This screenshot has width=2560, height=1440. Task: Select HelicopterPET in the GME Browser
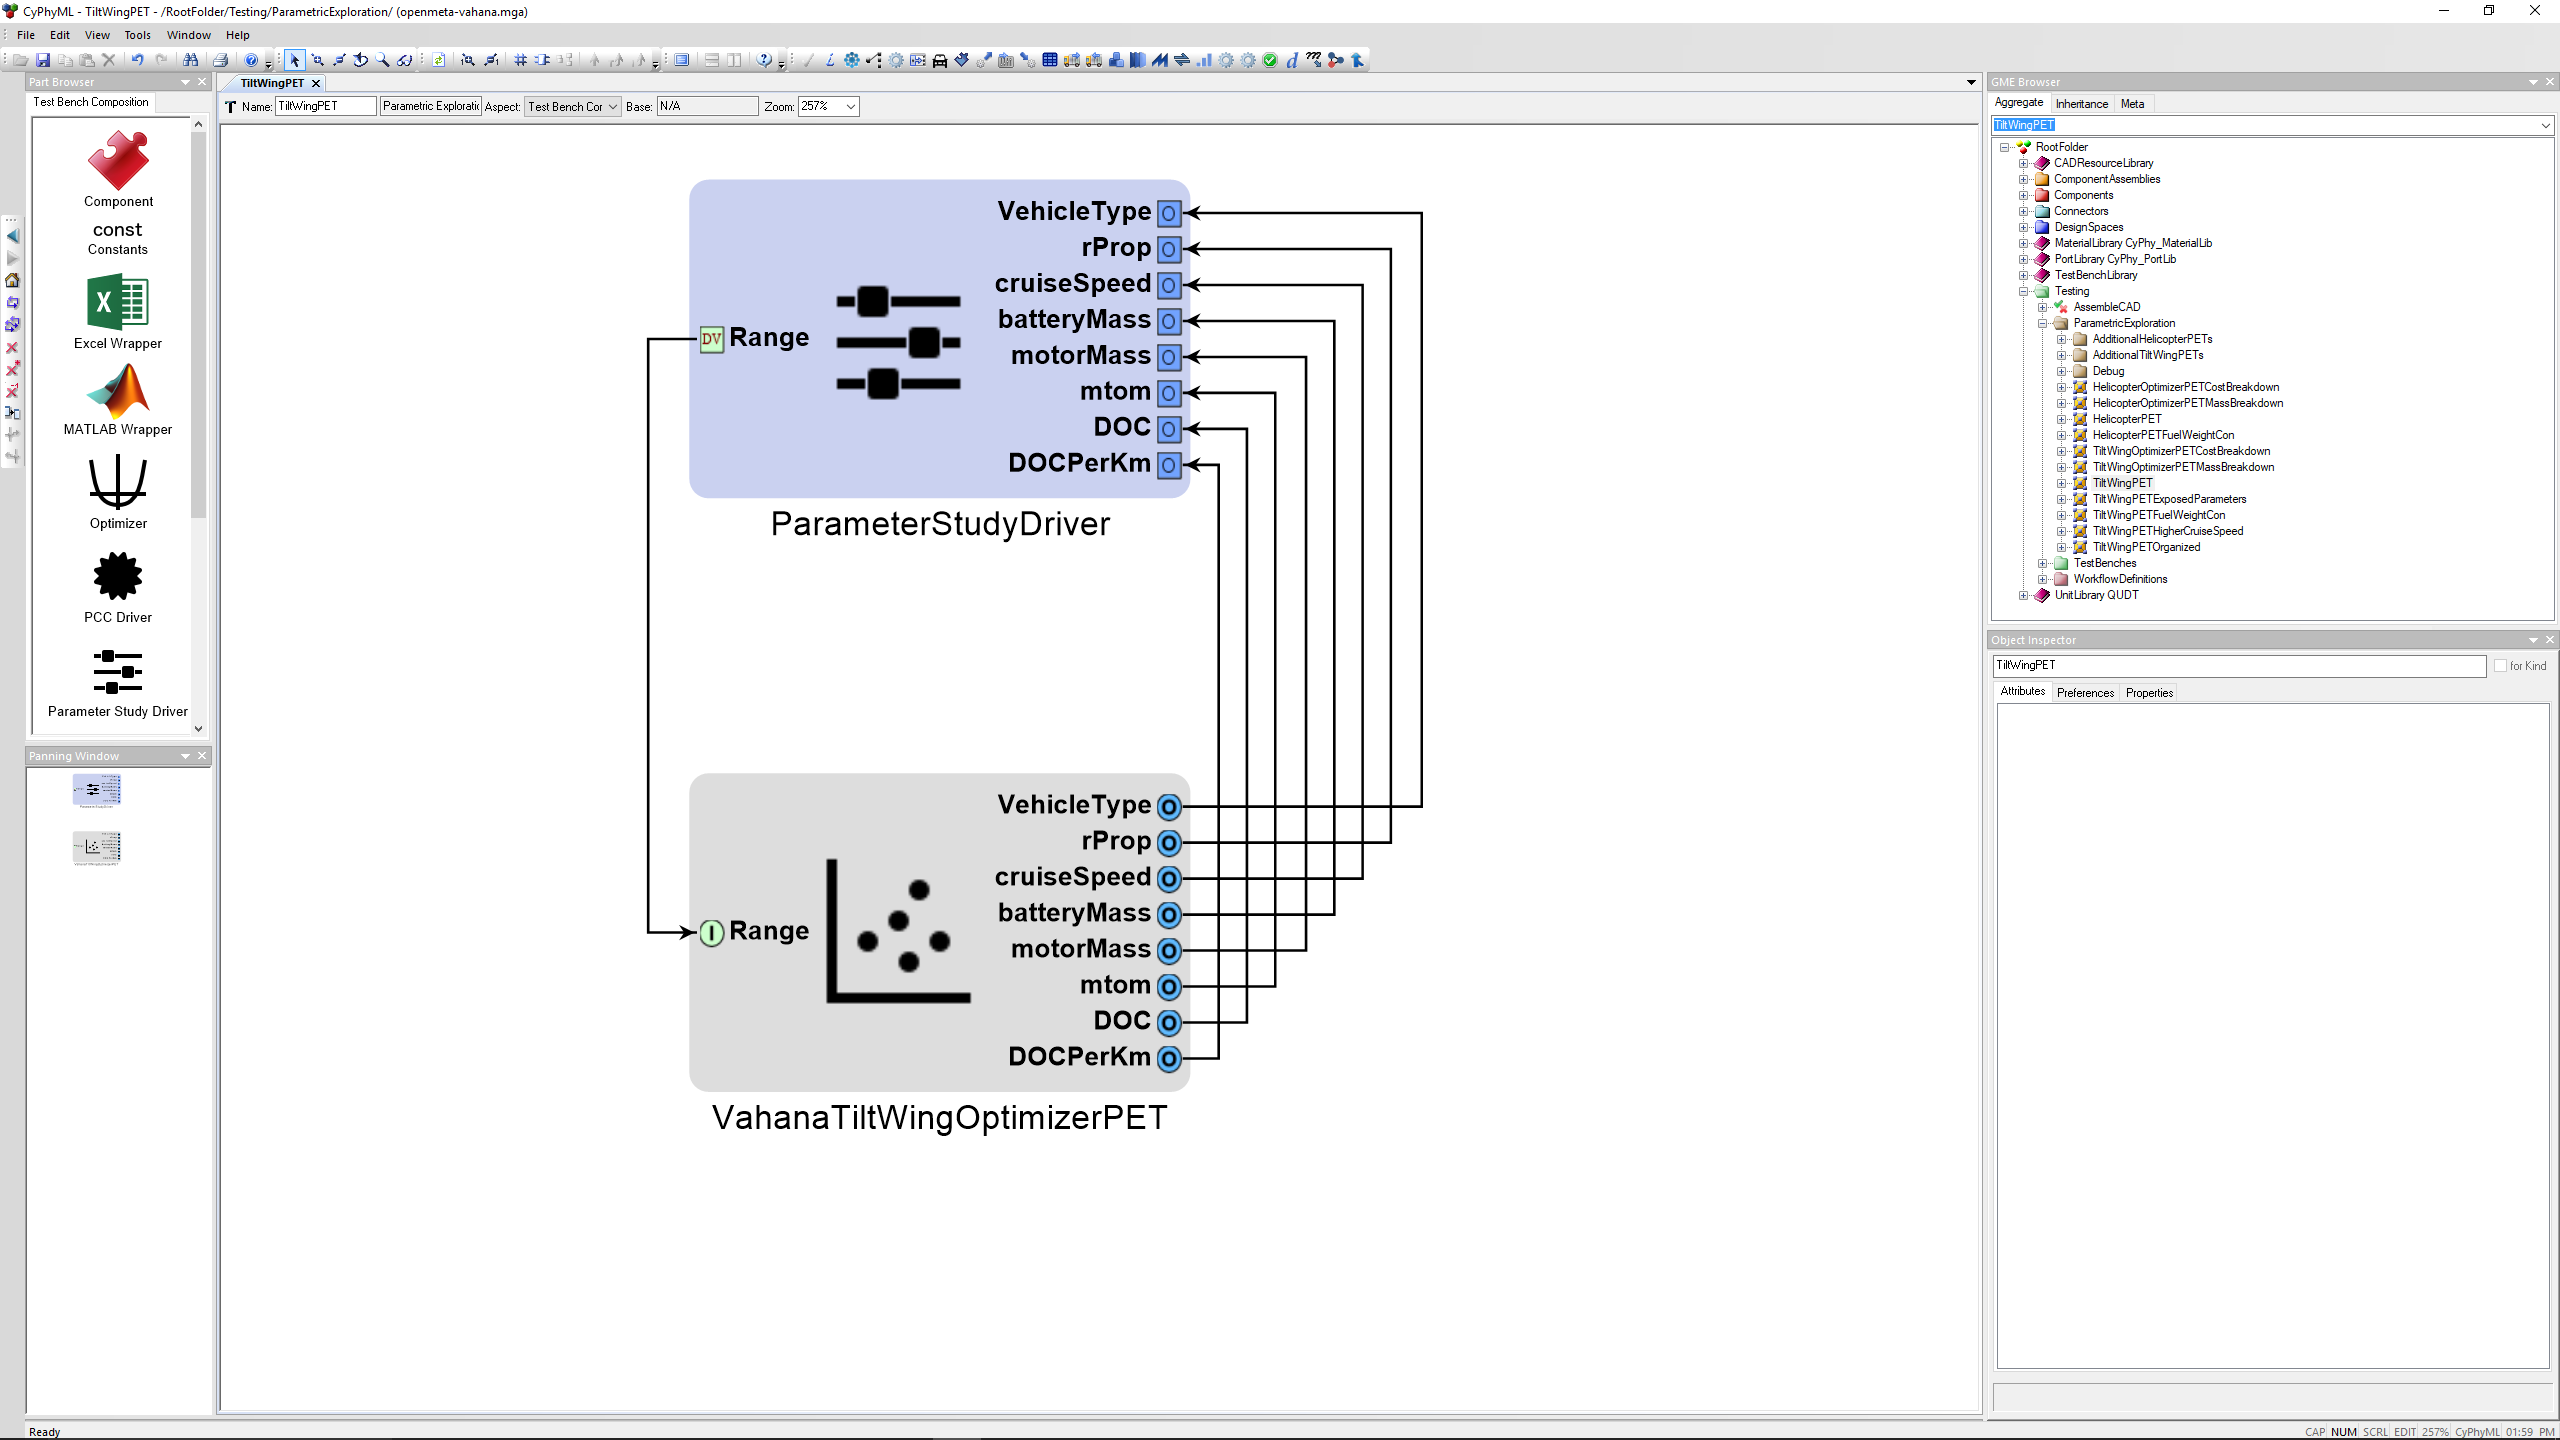pyautogui.click(x=2126, y=419)
